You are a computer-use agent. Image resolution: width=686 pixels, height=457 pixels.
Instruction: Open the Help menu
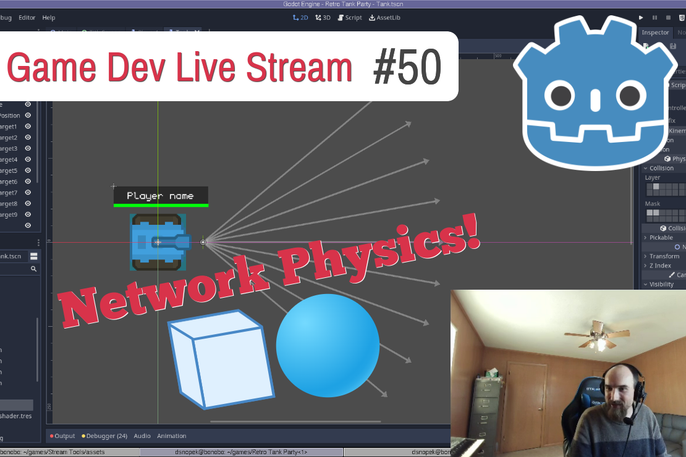[49, 18]
